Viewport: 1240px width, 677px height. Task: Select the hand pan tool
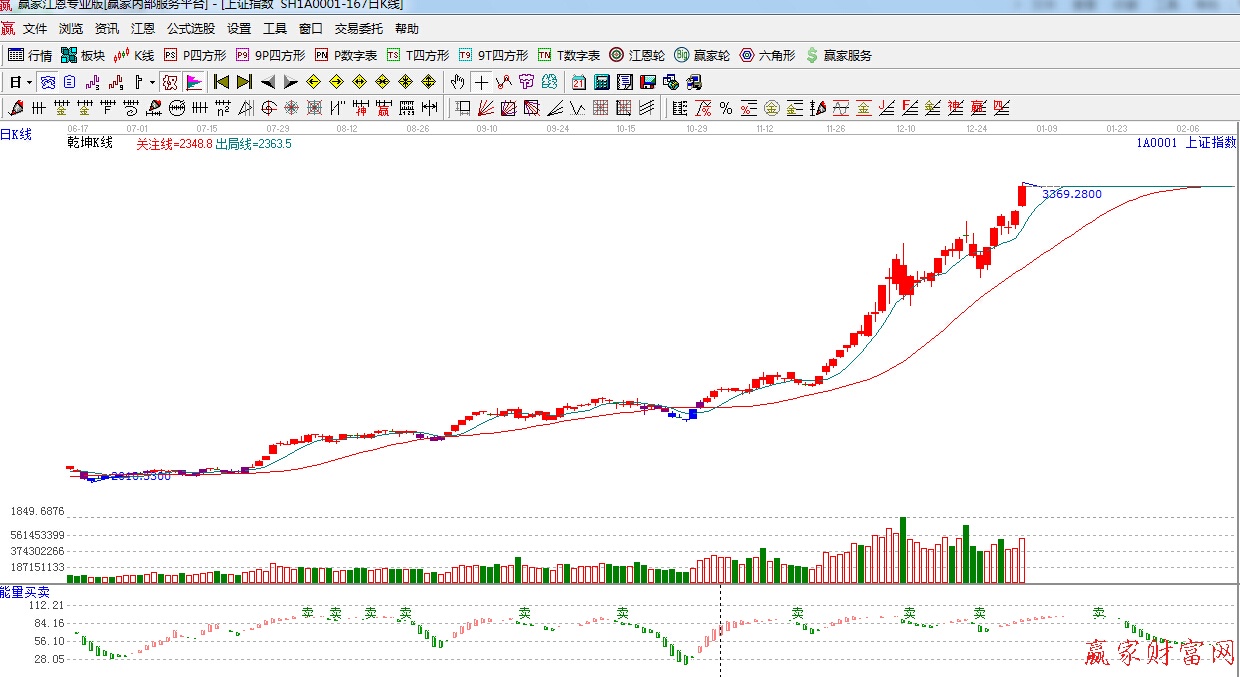pyautogui.click(x=457, y=82)
